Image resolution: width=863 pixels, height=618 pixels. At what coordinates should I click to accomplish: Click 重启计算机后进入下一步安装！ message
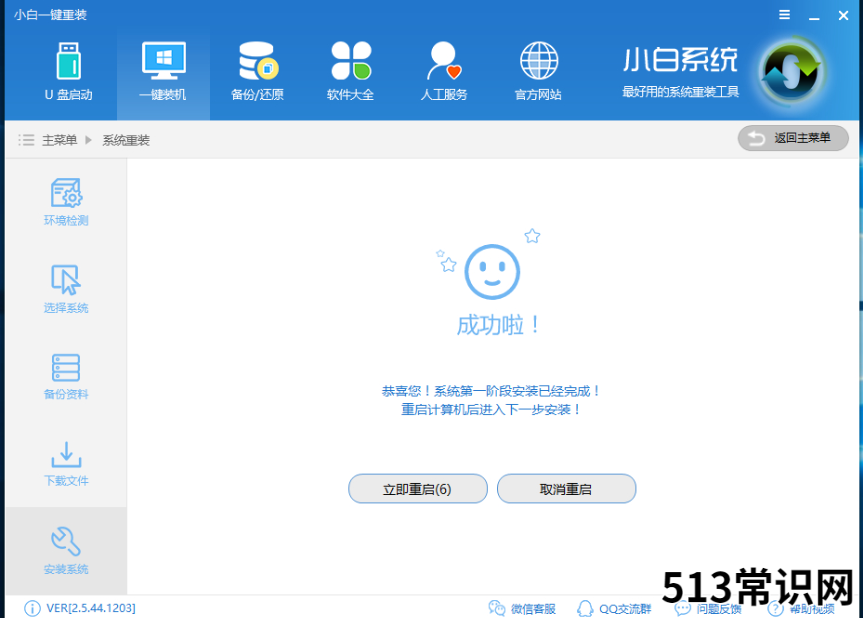click(490, 409)
